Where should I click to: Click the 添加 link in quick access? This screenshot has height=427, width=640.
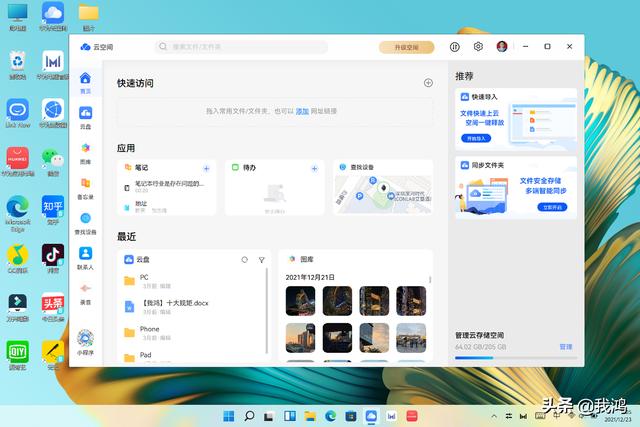point(301,111)
